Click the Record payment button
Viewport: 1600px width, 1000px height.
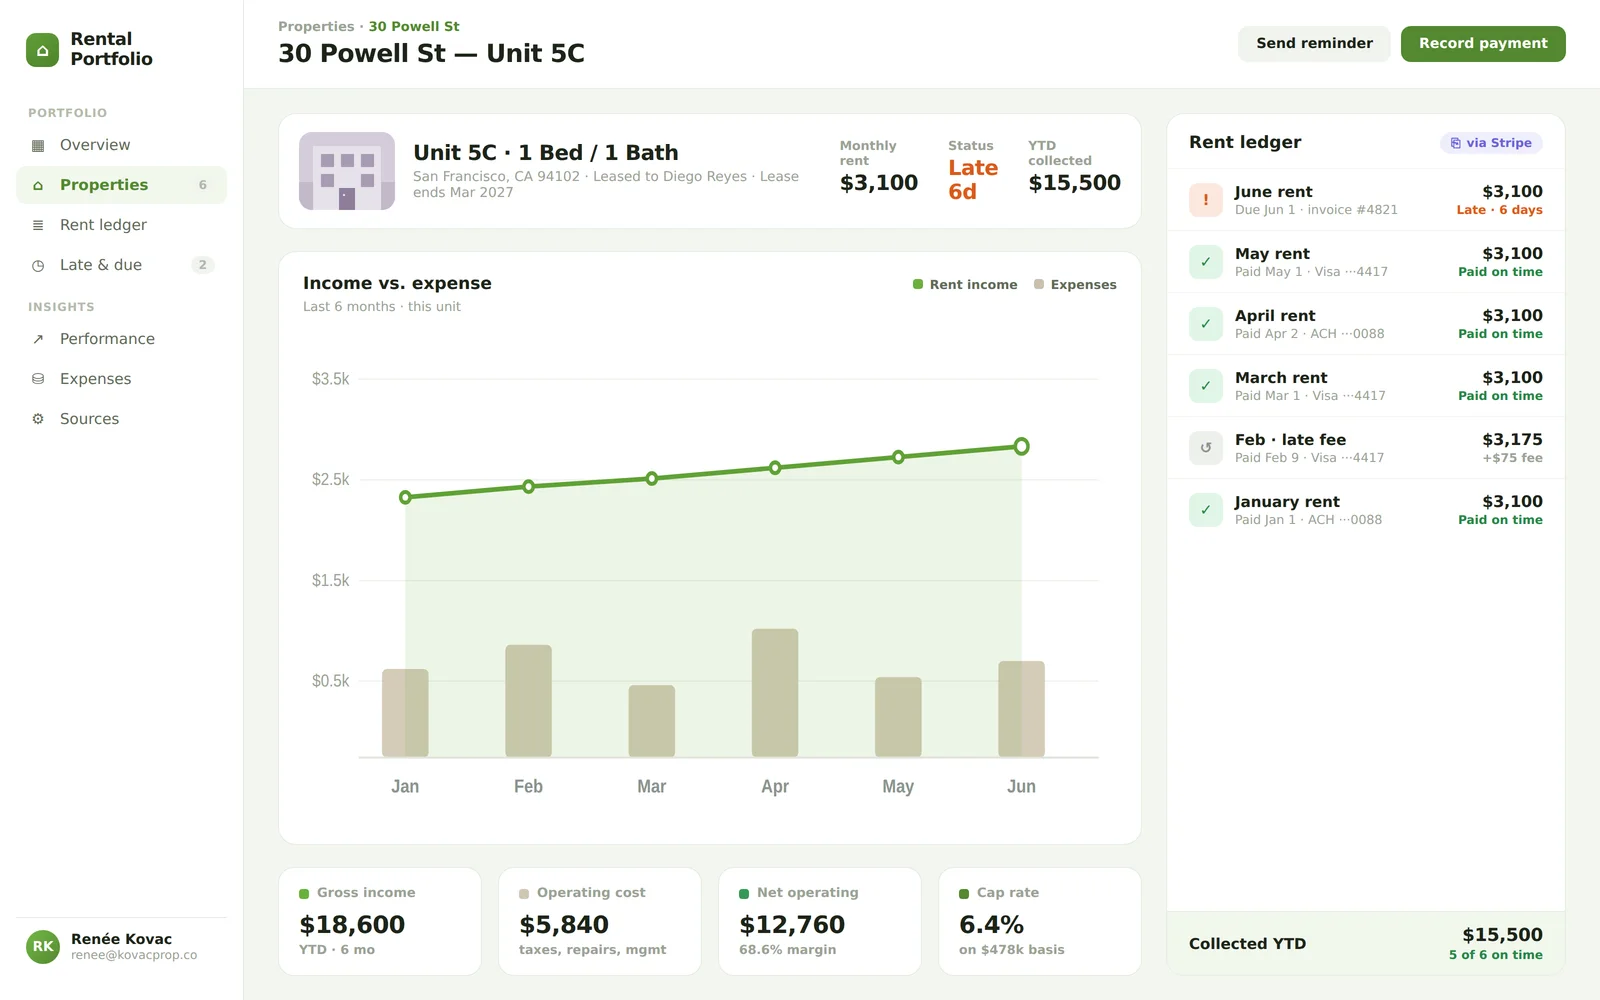1483,44
